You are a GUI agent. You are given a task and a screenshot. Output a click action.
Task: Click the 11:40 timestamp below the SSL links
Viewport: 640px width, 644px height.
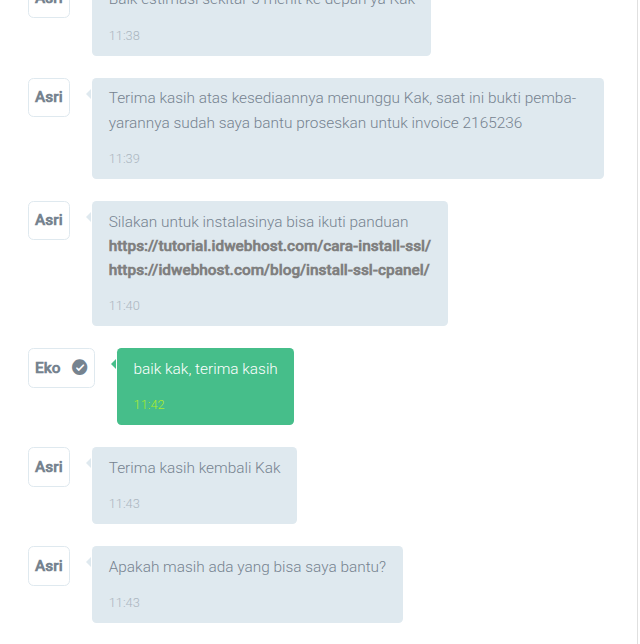[124, 306]
